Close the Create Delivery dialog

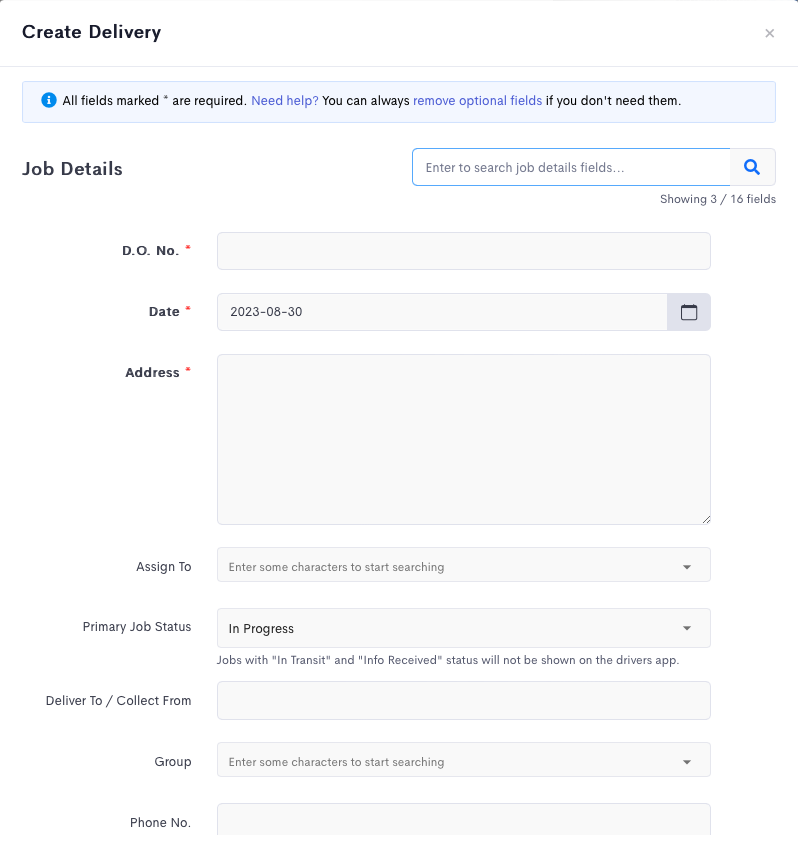769,34
